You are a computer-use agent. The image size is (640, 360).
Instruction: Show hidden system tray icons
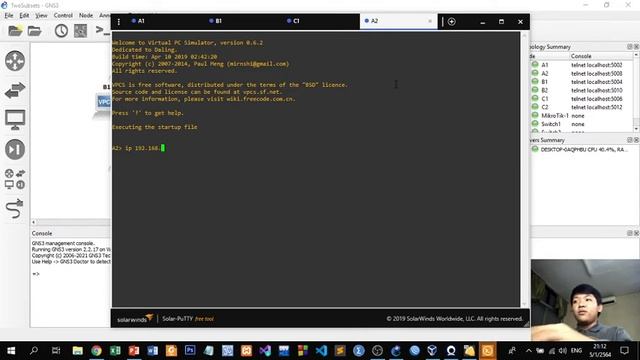(529, 351)
